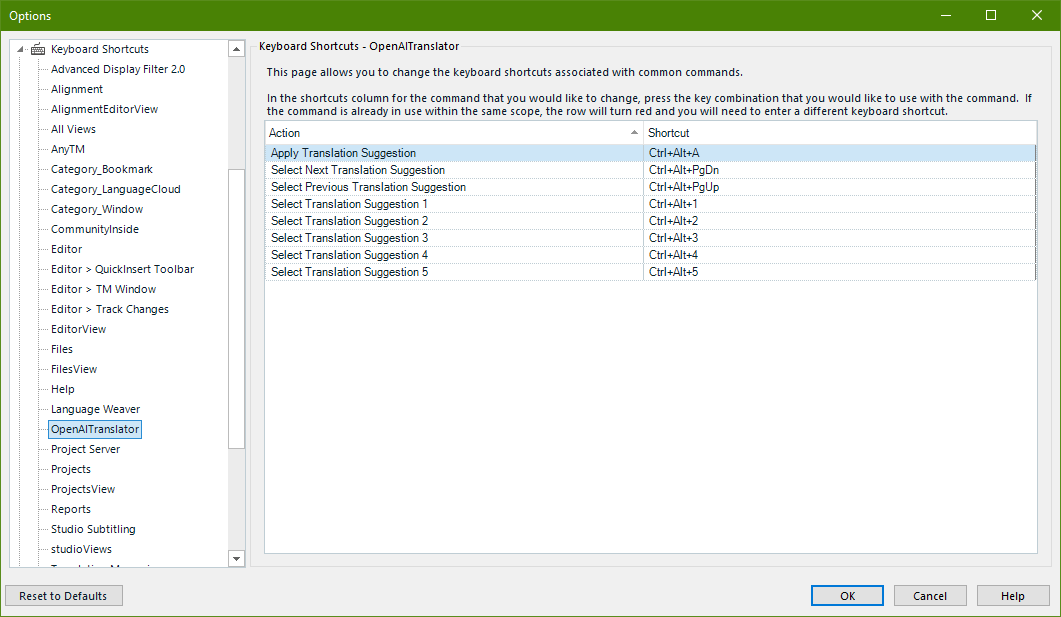Edit the Ctrl+Alt+PgUp shortcut cell
Screen dimensions: 1061x617
840,187
